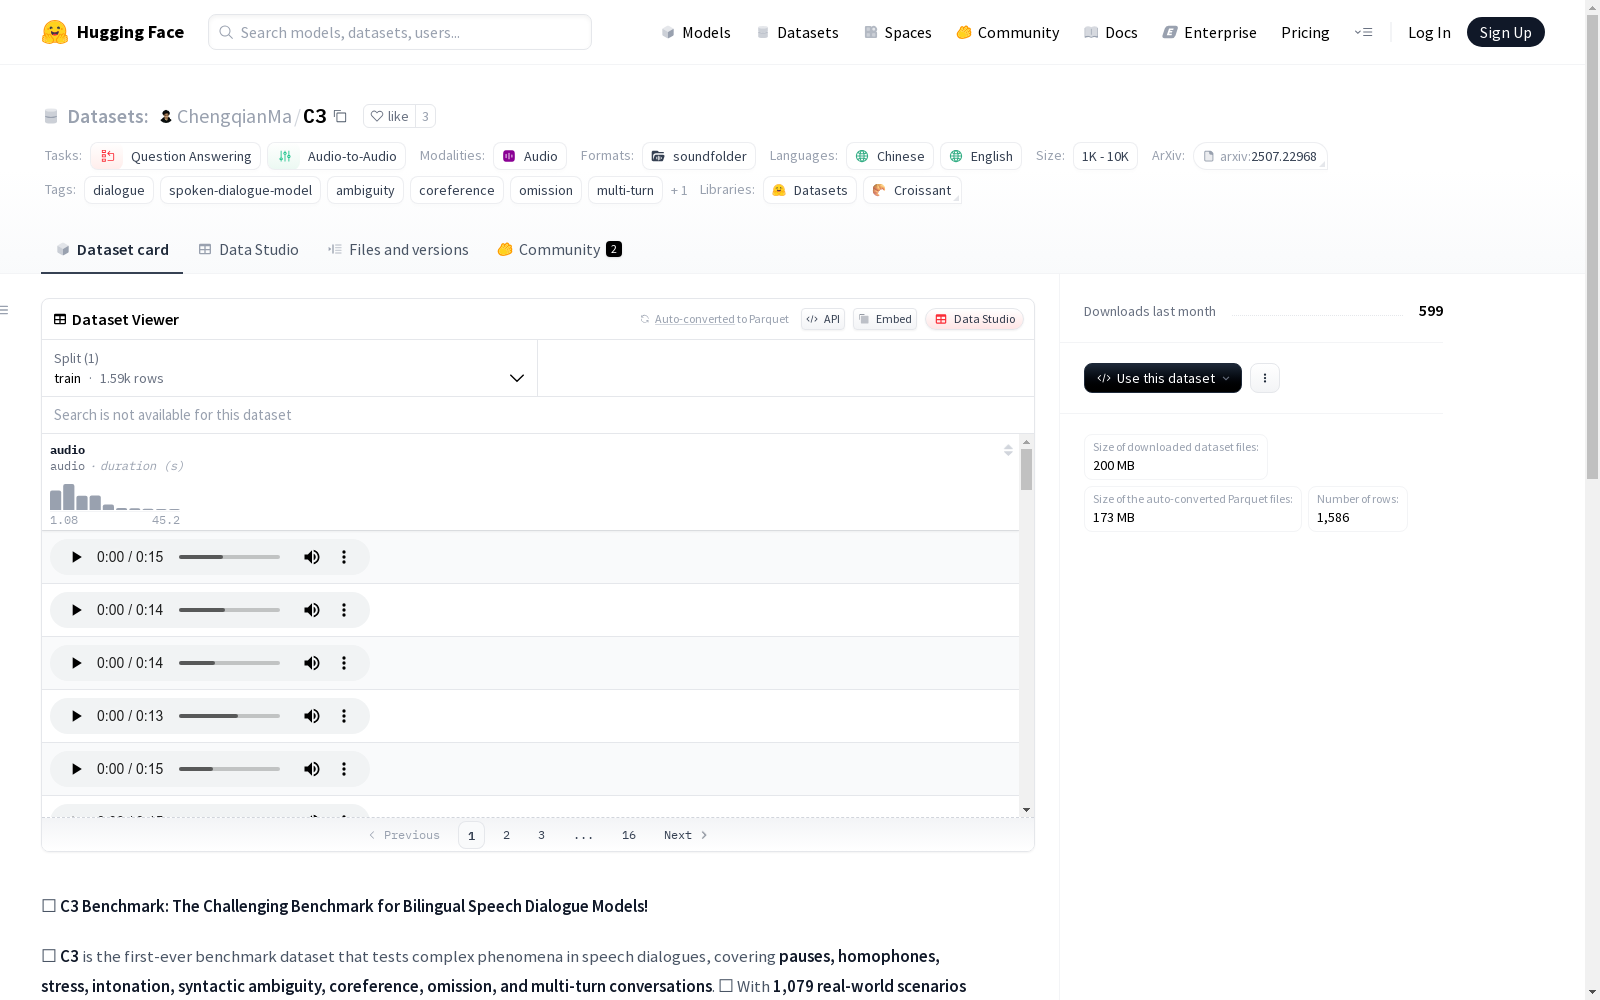Click the like count of 3
1600x1000 pixels.
[425, 116]
